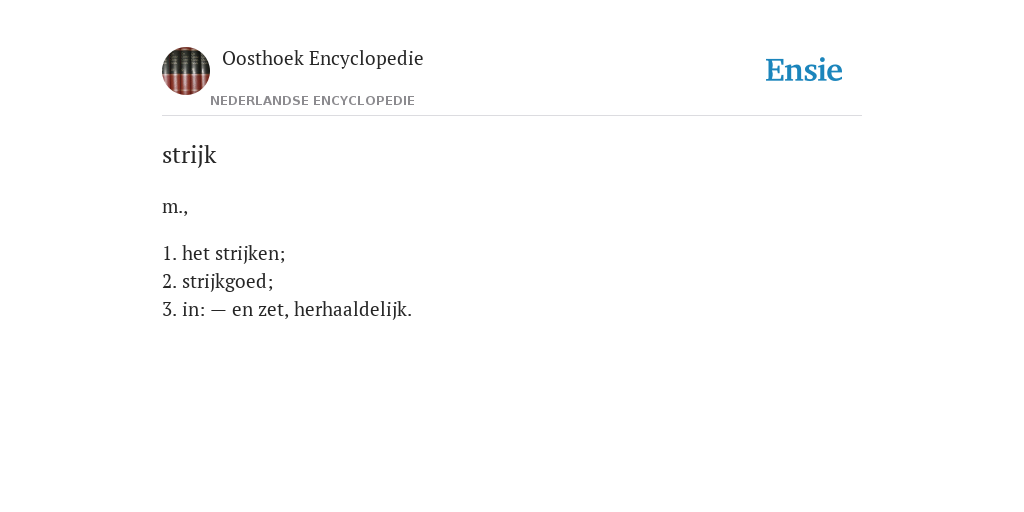Screen dimensions: 1024x512
Task: Click definition two strijkgoed
Action: pyautogui.click(x=217, y=281)
